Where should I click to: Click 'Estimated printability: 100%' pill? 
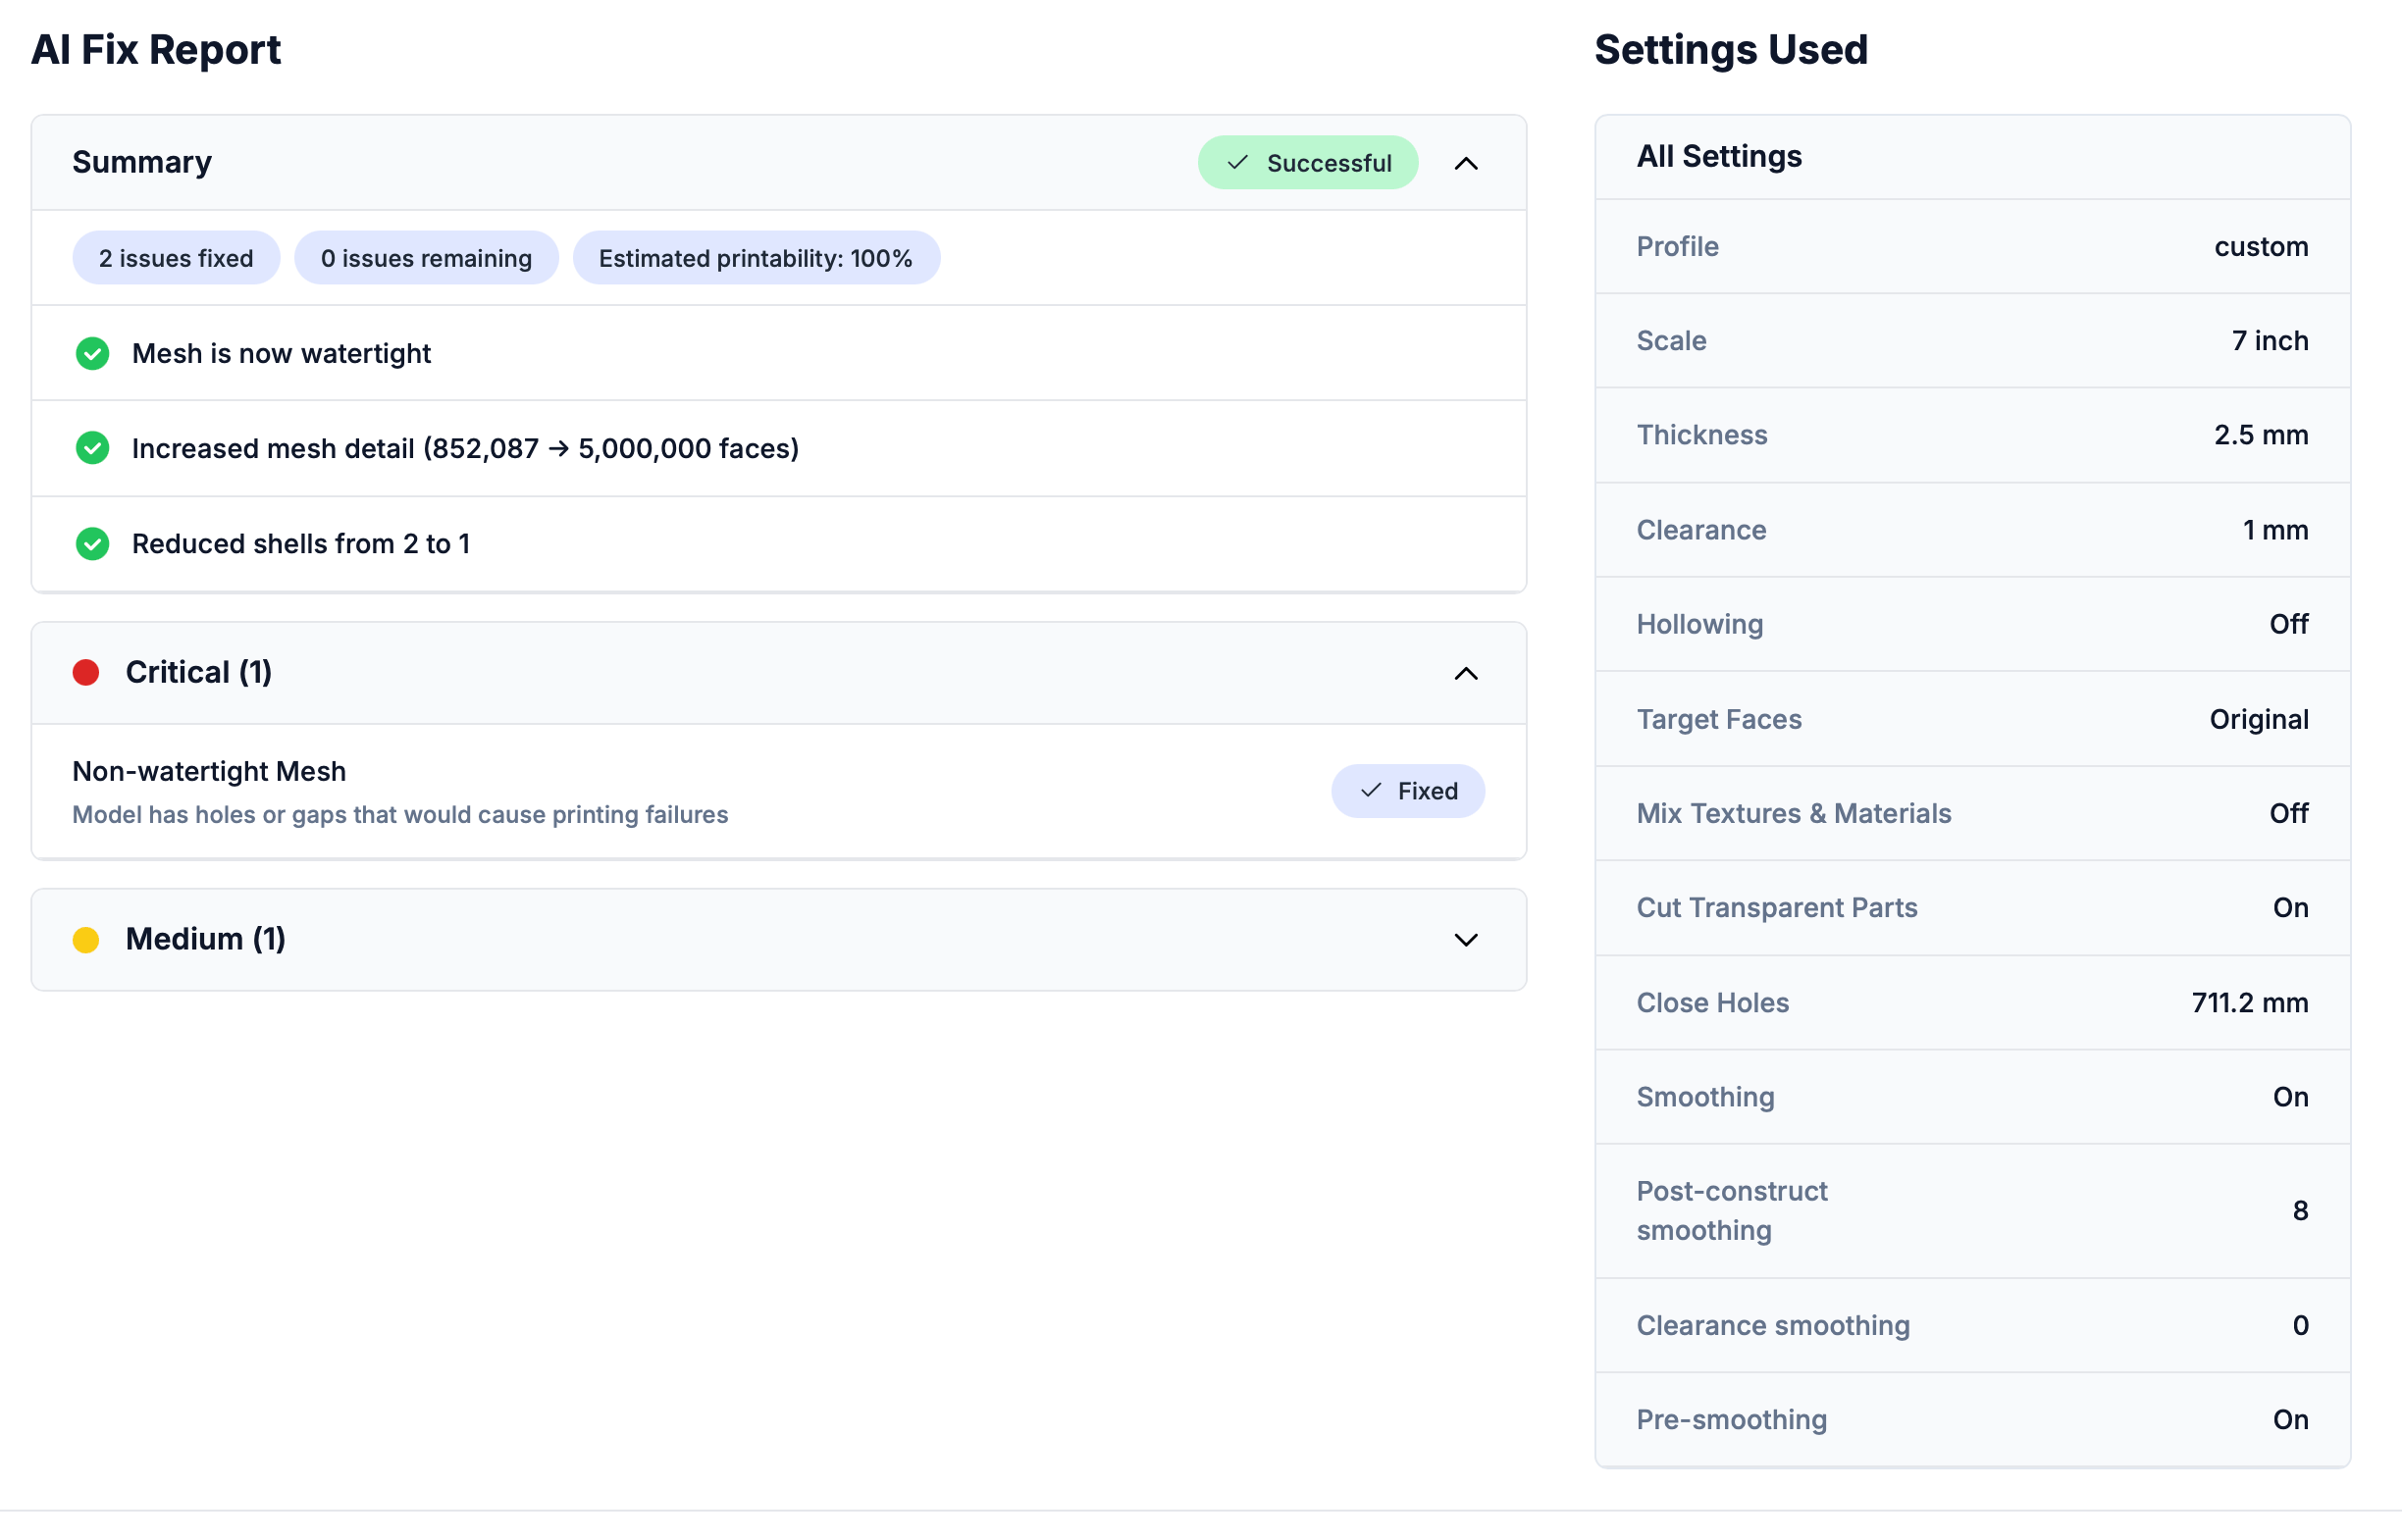point(756,258)
